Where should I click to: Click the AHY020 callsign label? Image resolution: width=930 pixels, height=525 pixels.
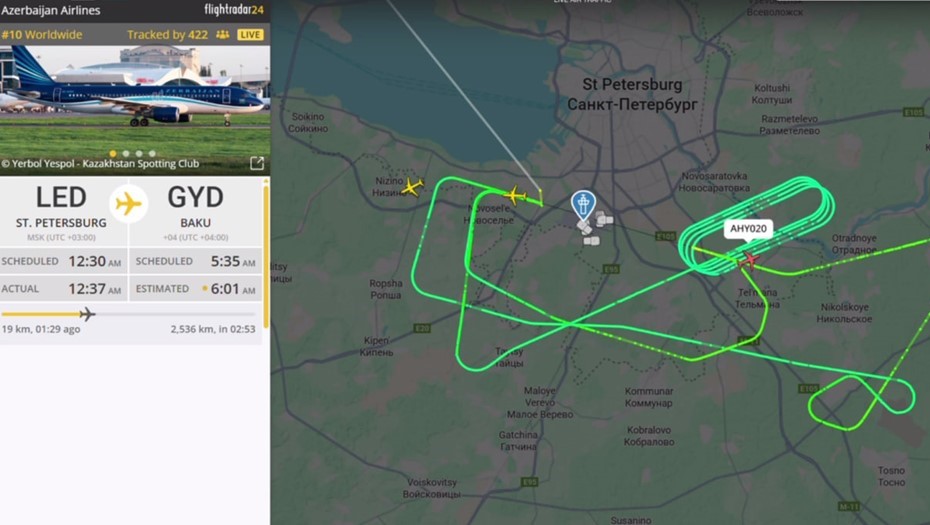748,228
